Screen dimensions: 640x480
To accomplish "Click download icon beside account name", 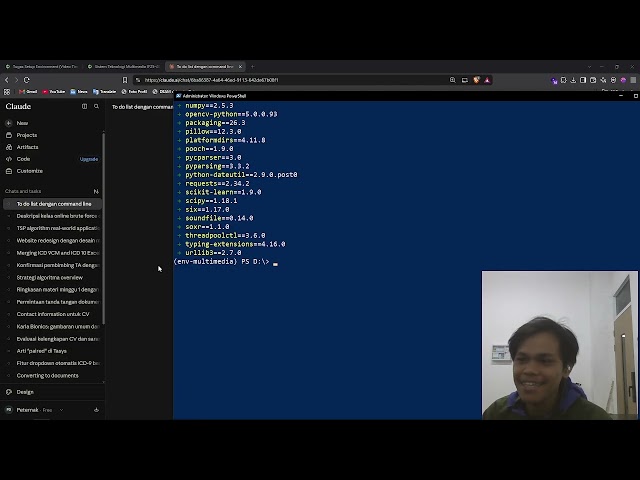I will point(96,410).
